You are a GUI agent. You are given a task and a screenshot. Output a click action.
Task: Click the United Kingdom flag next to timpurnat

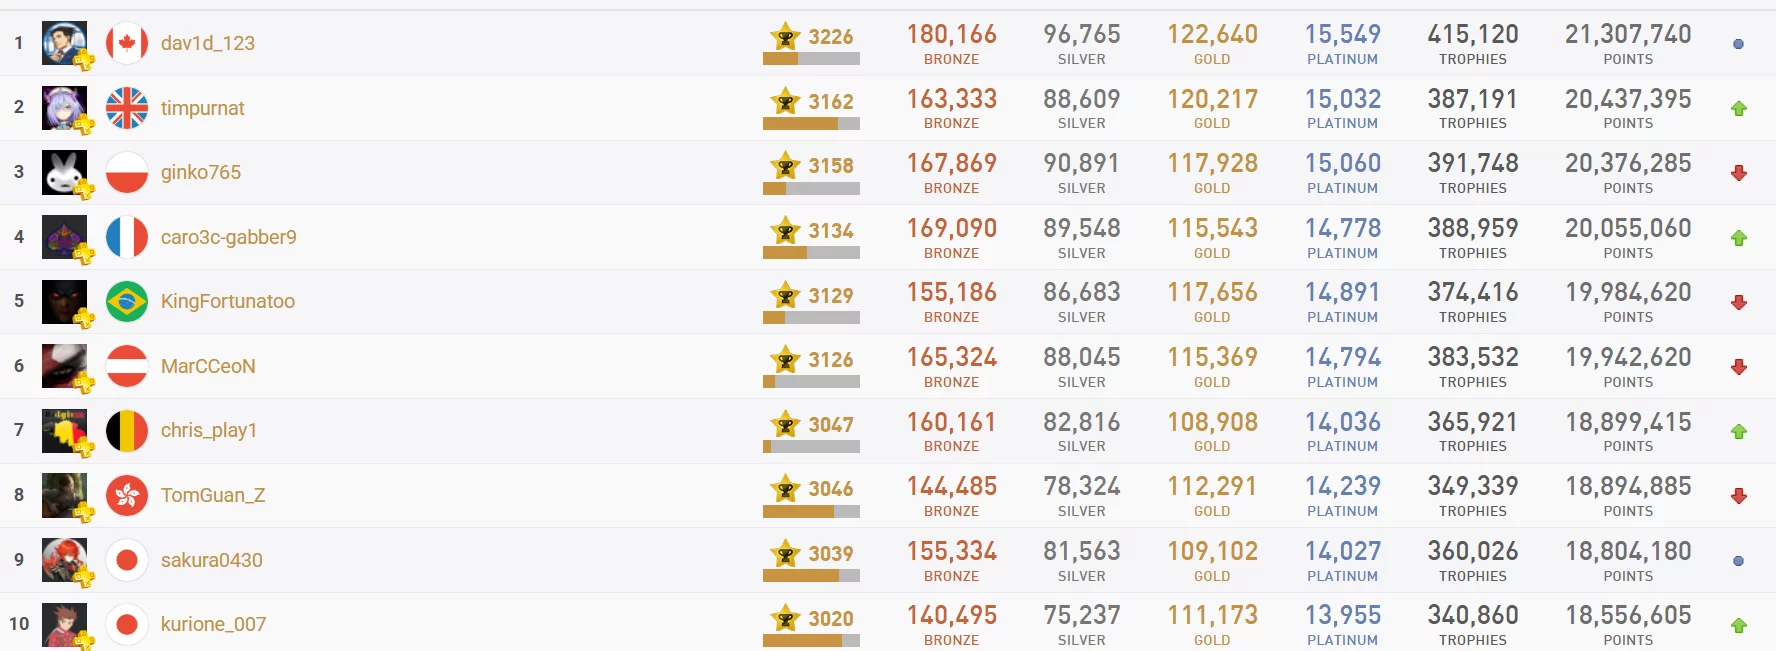coord(127,108)
